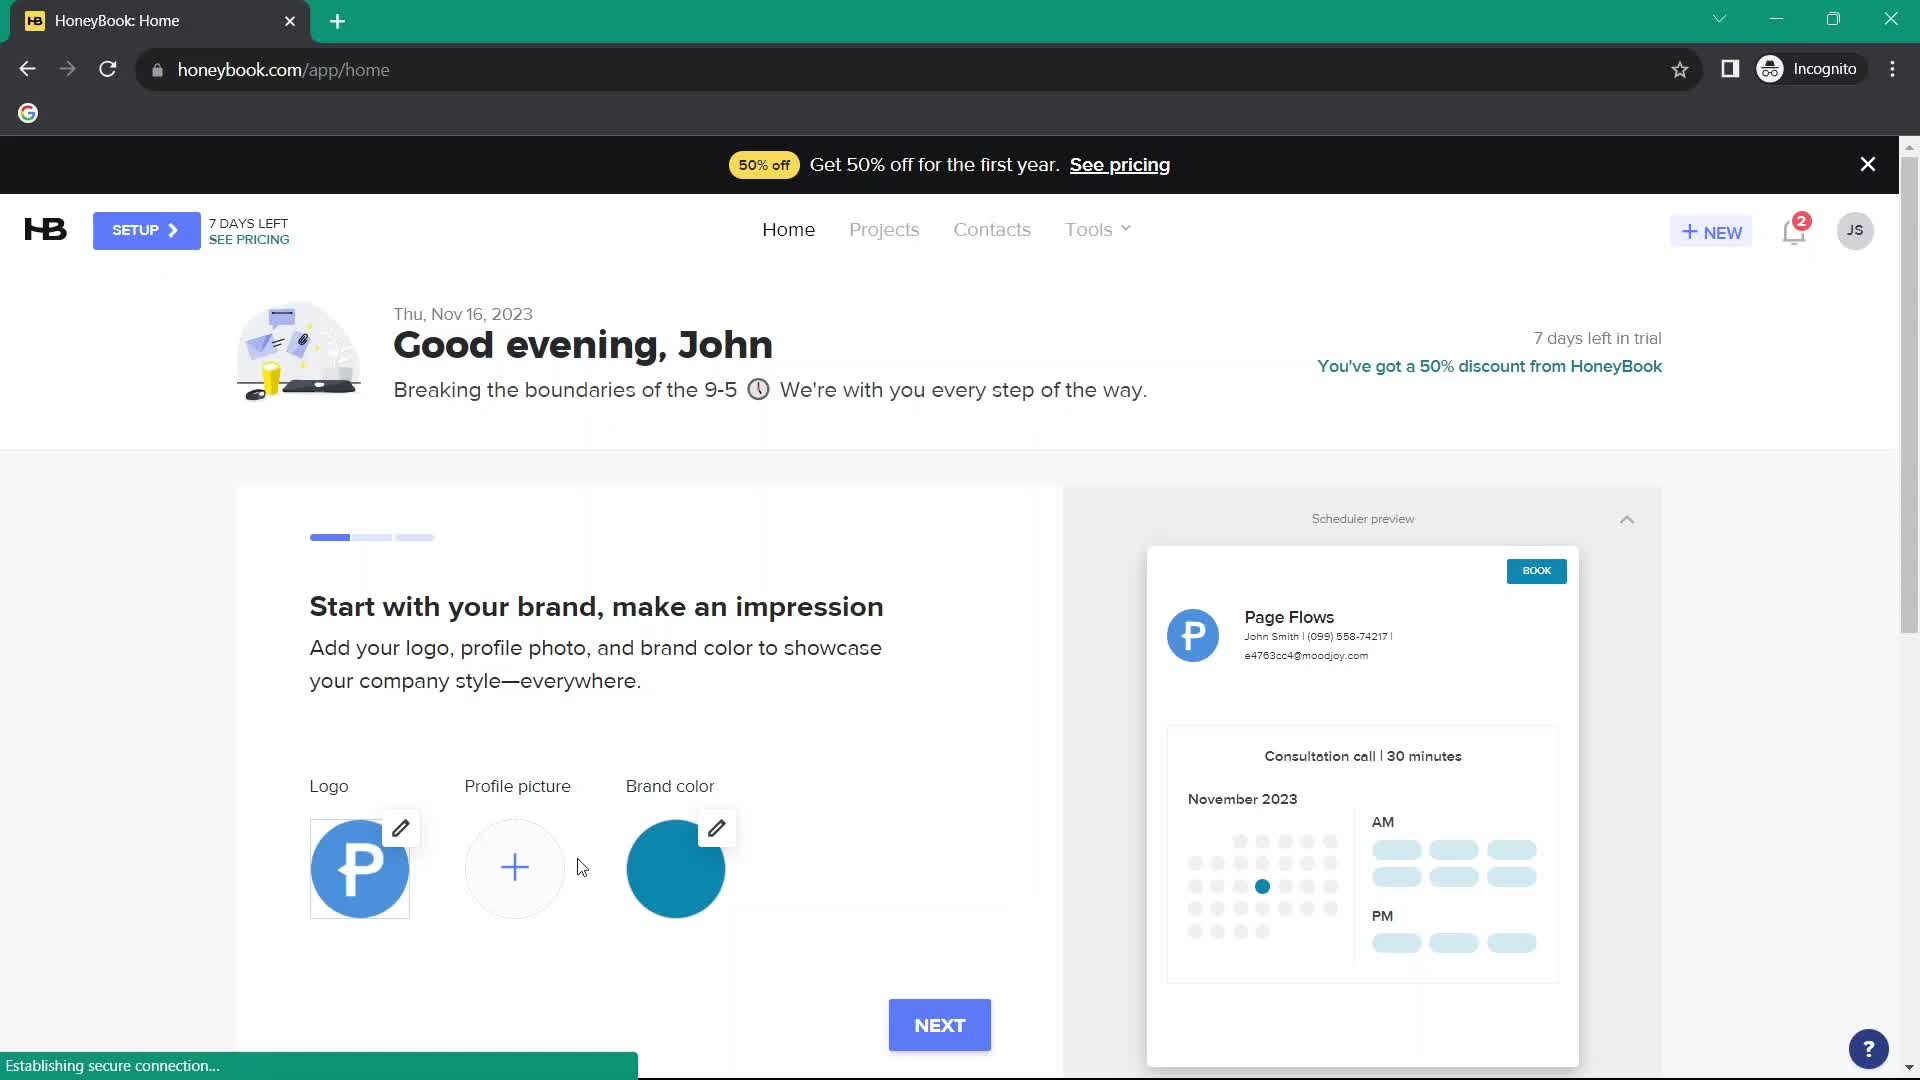Click the 'Good evening, John' heading

pyautogui.click(x=583, y=345)
